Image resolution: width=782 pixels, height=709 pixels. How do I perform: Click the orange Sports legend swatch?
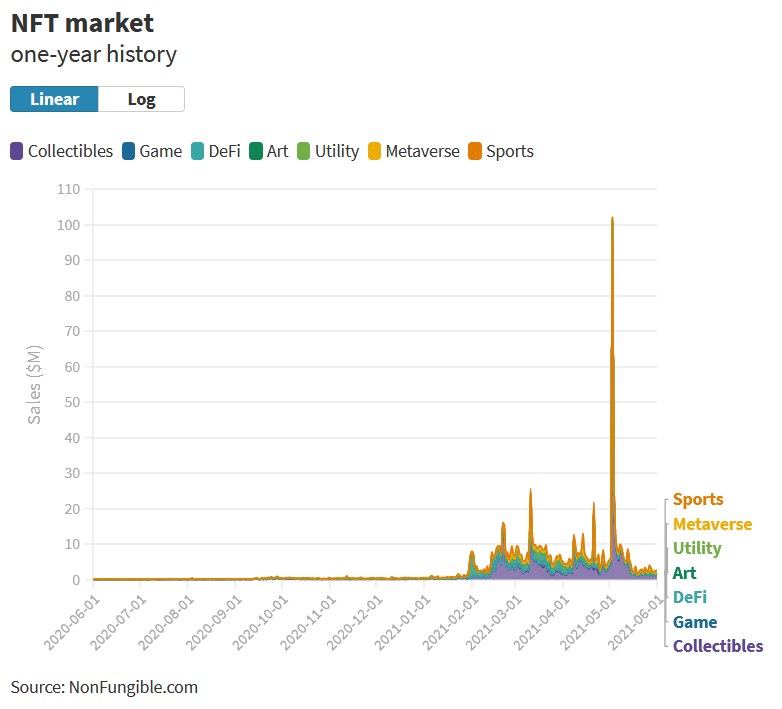point(475,152)
